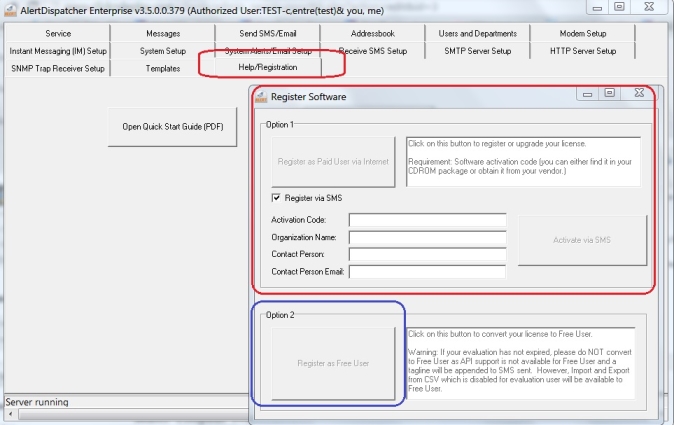Untick the Register via SMS checkbox
Image resolution: width=674 pixels, height=425 pixels.
coord(276,198)
